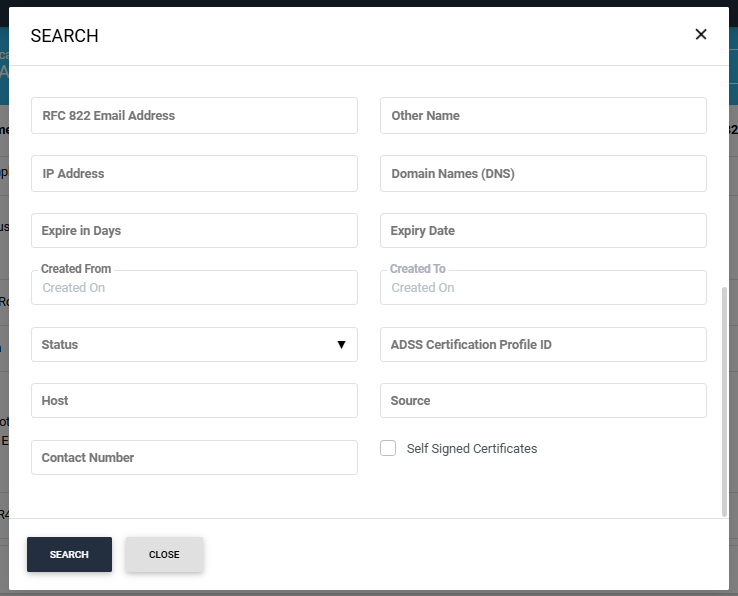This screenshot has height=596, width=738.
Task: Click into the Other Name field
Action: pyautogui.click(x=543, y=116)
